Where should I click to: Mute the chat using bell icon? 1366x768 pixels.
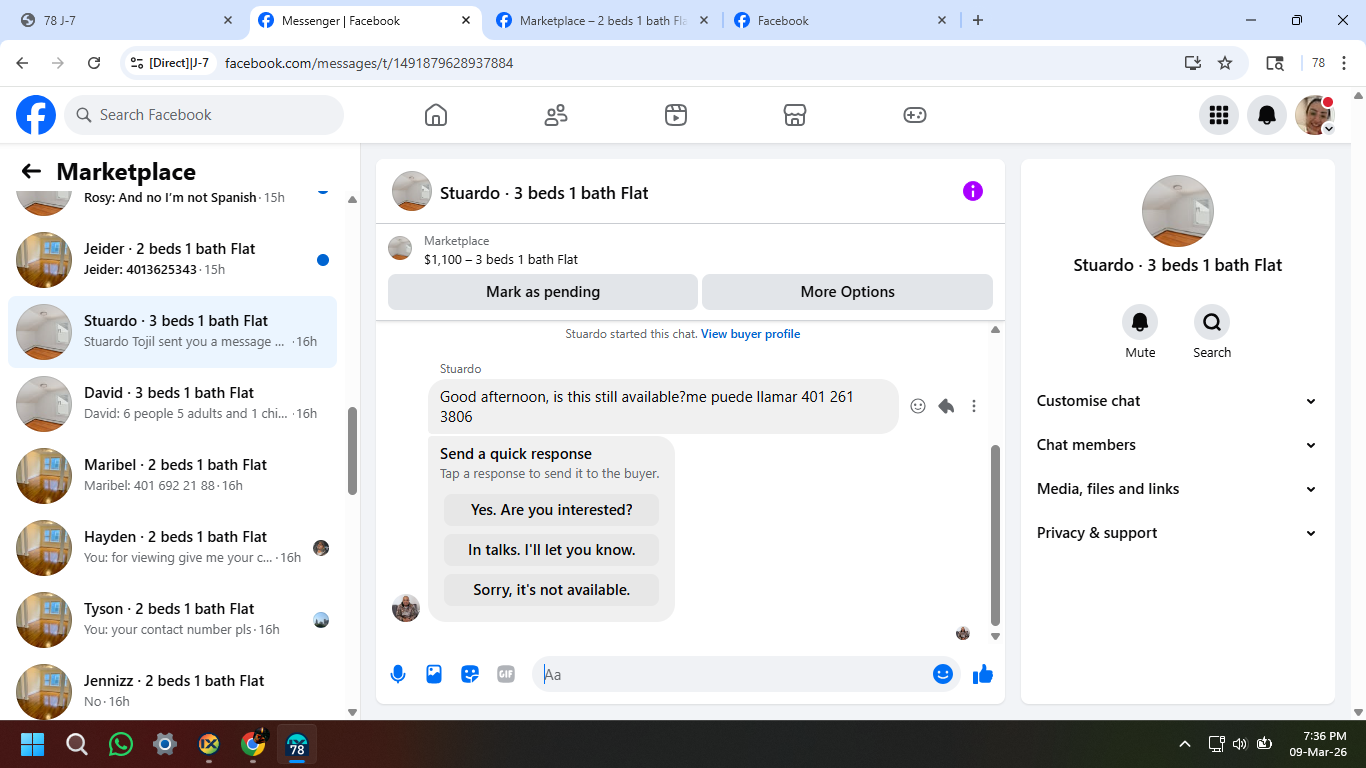[1140, 322]
